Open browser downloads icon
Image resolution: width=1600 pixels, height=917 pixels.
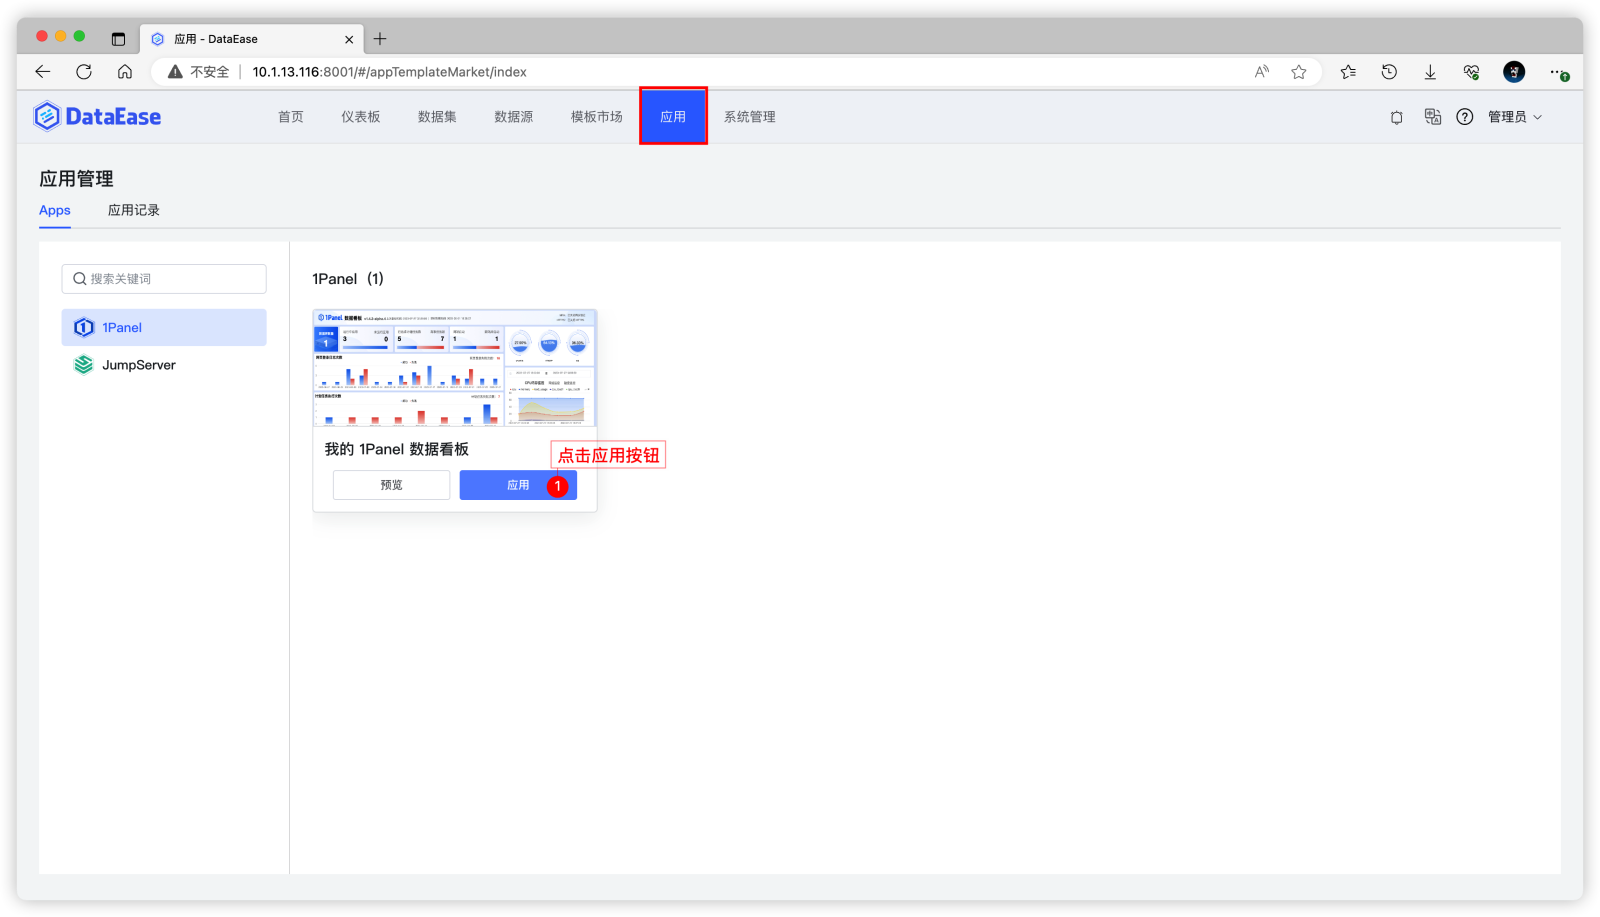click(x=1430, y=72)
